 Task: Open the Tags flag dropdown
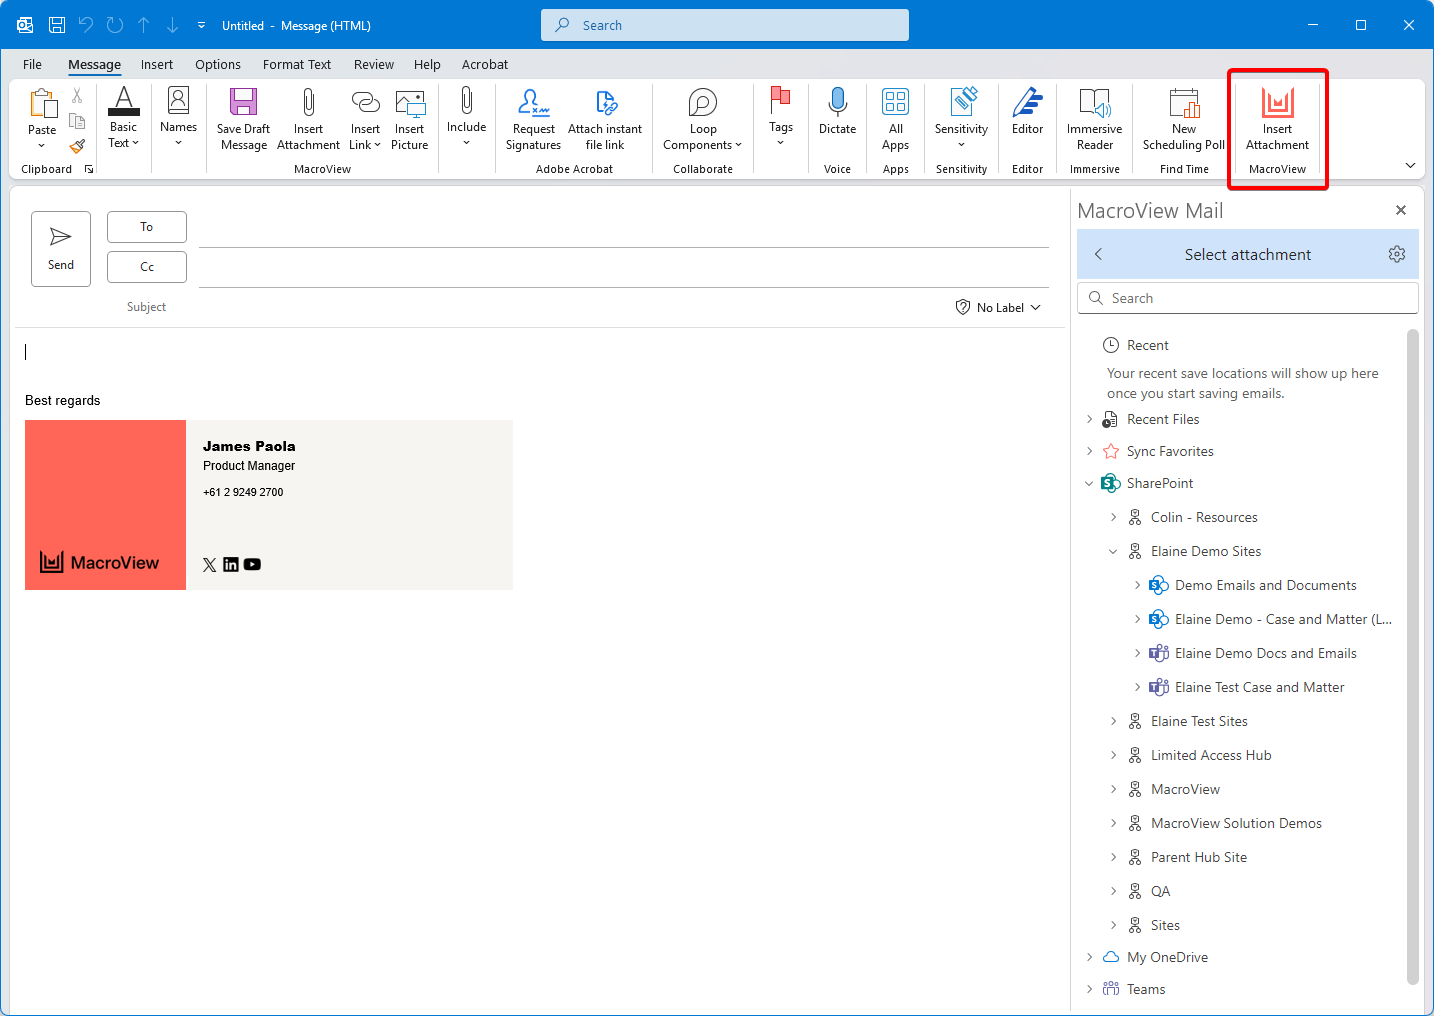(781, 118)
